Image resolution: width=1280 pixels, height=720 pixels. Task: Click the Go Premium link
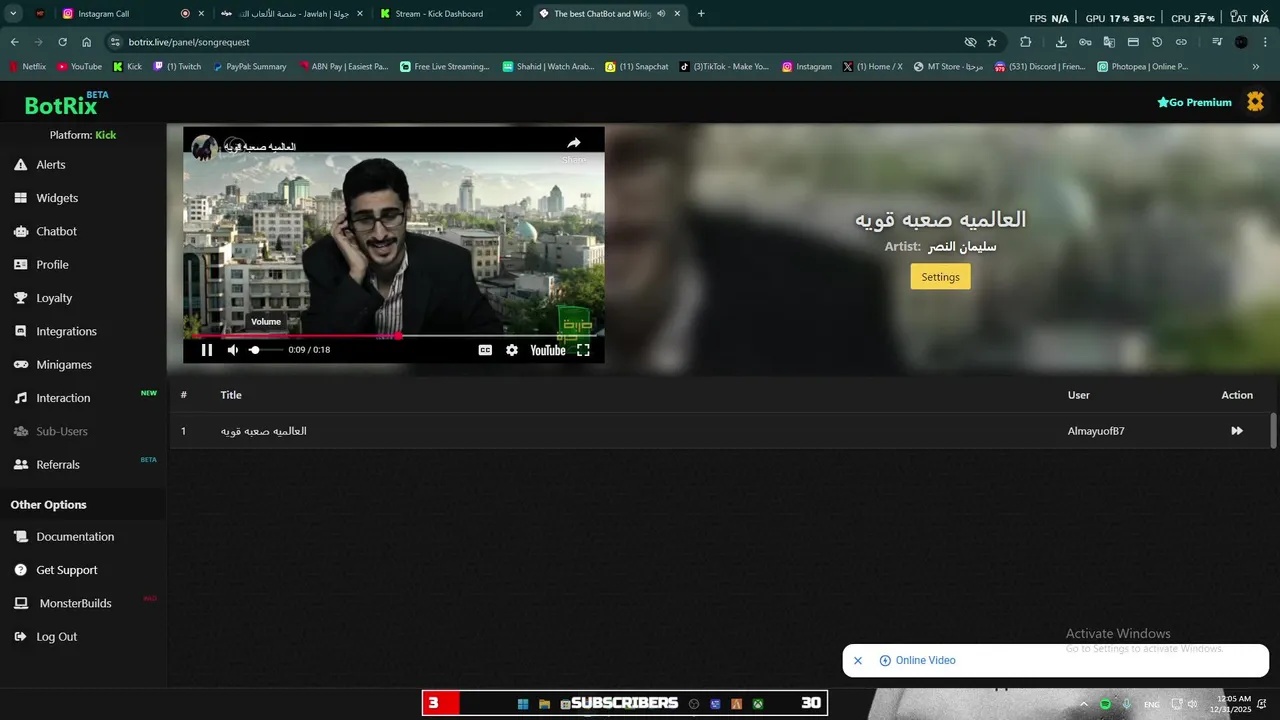tap(1194, 102)
